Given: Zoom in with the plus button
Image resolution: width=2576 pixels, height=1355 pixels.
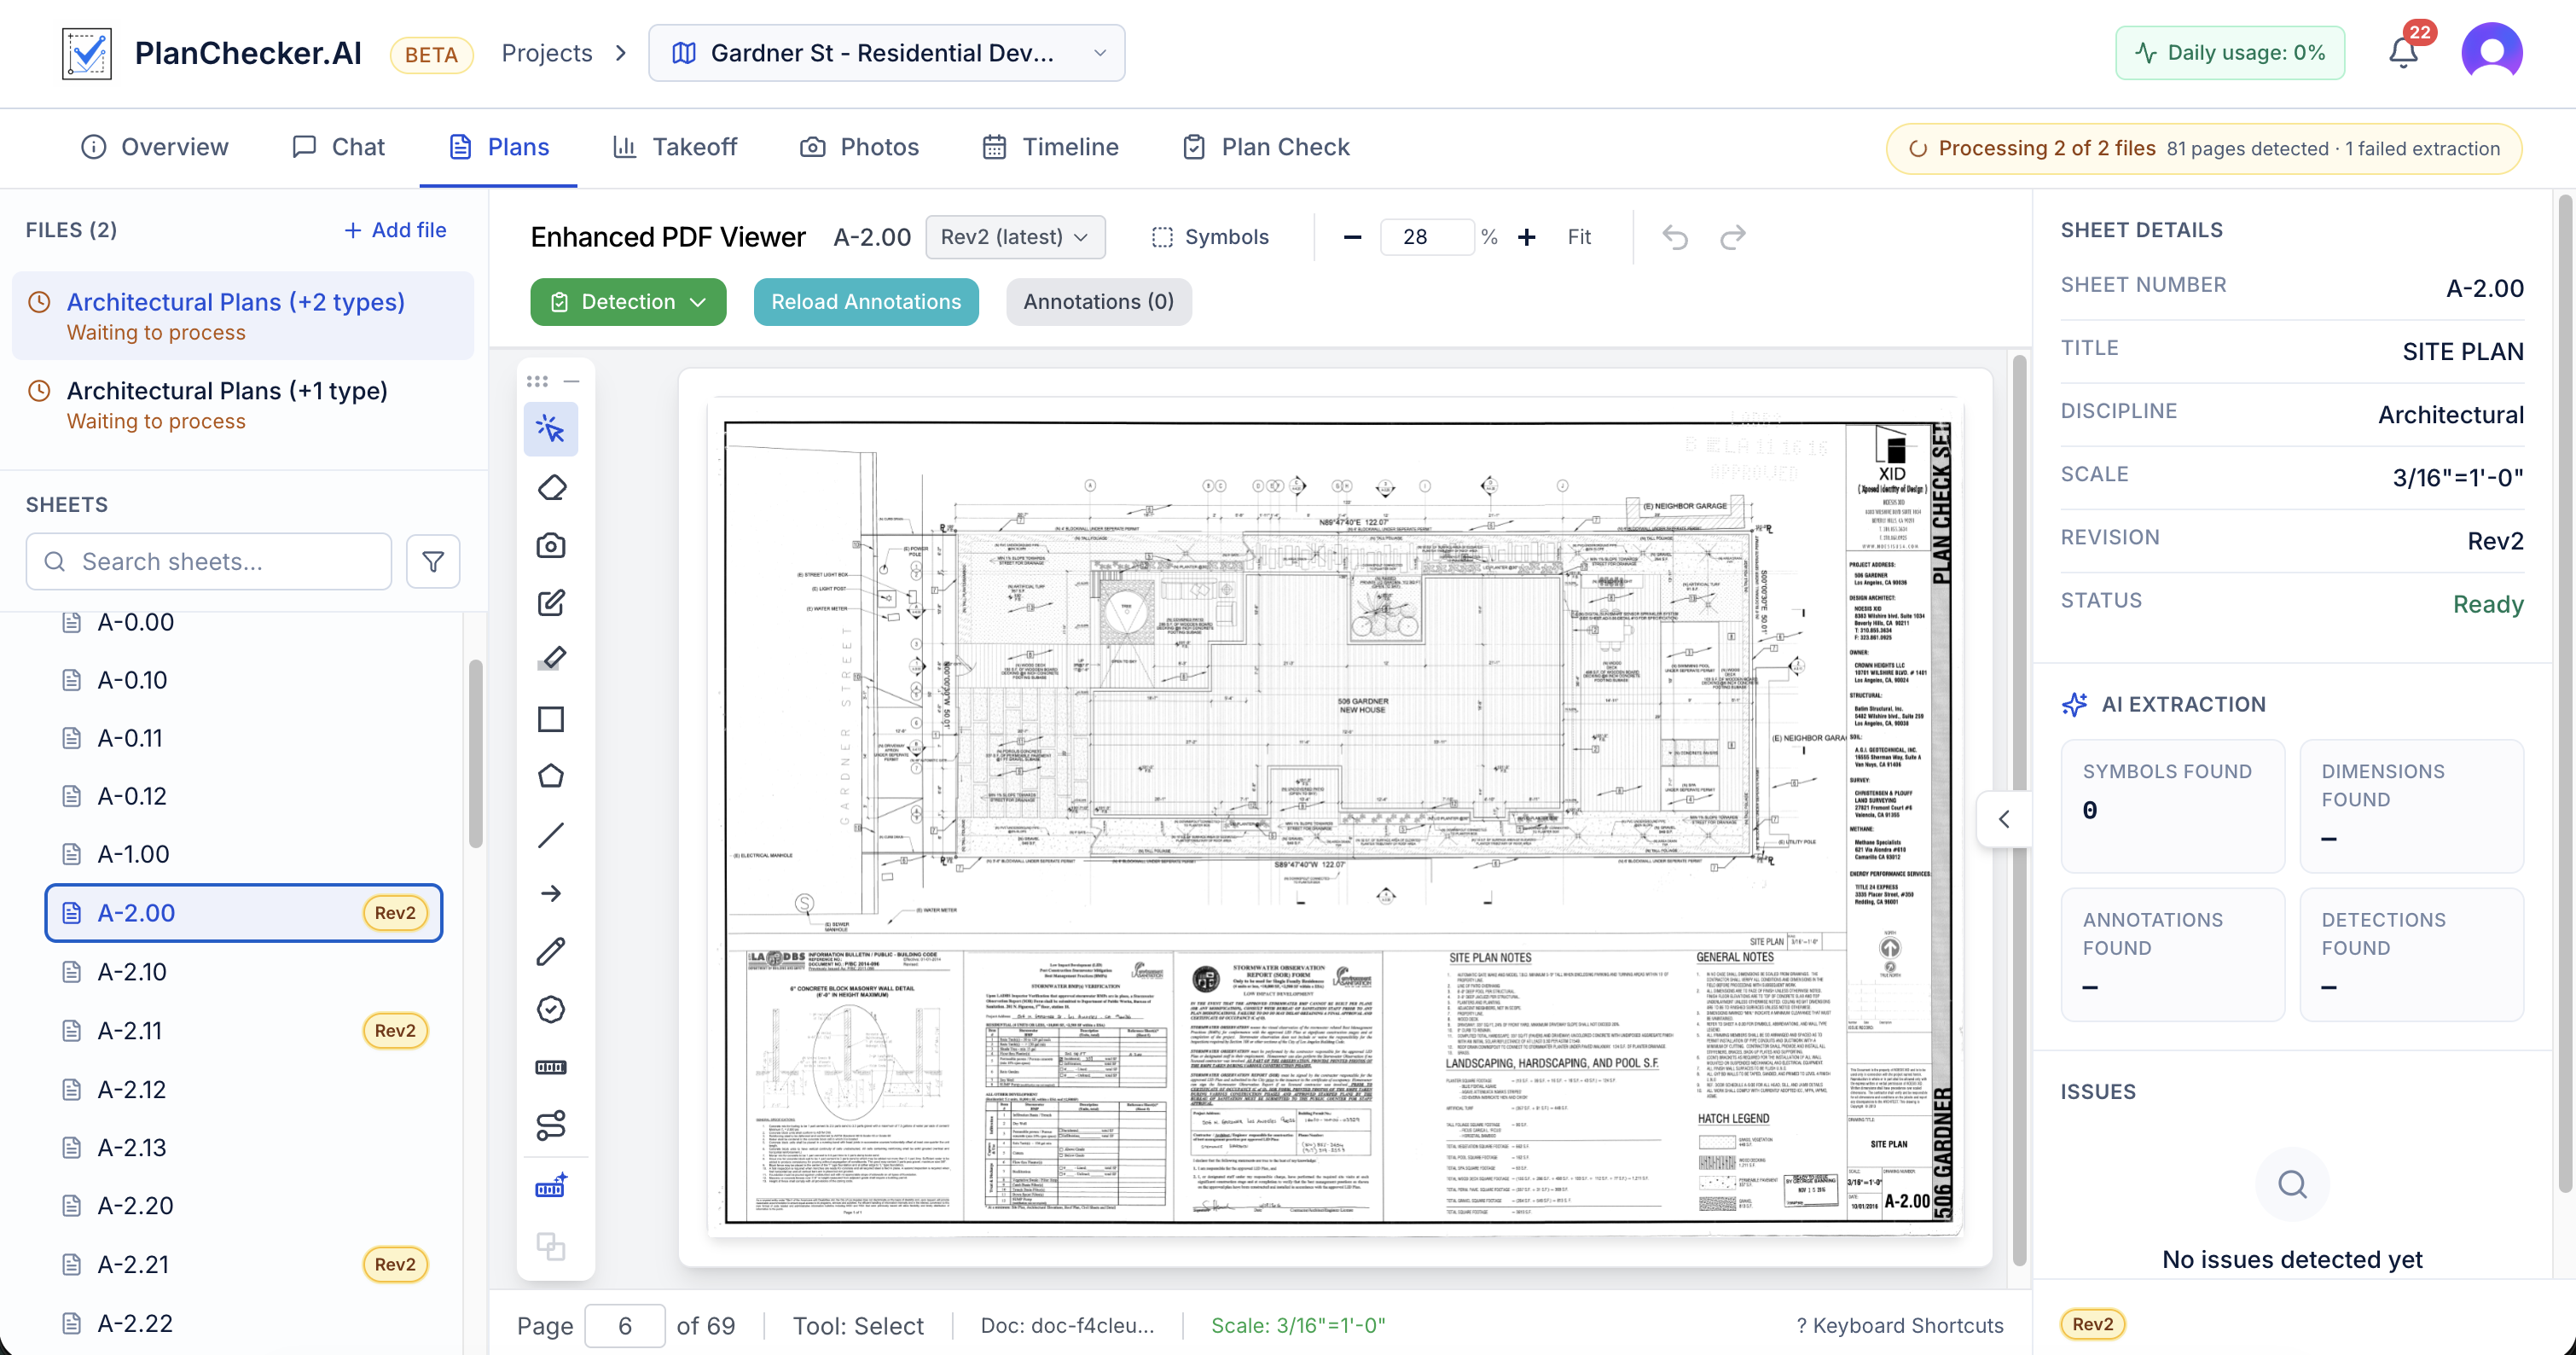Looking at the screenshot, I should click(1527, 237).
